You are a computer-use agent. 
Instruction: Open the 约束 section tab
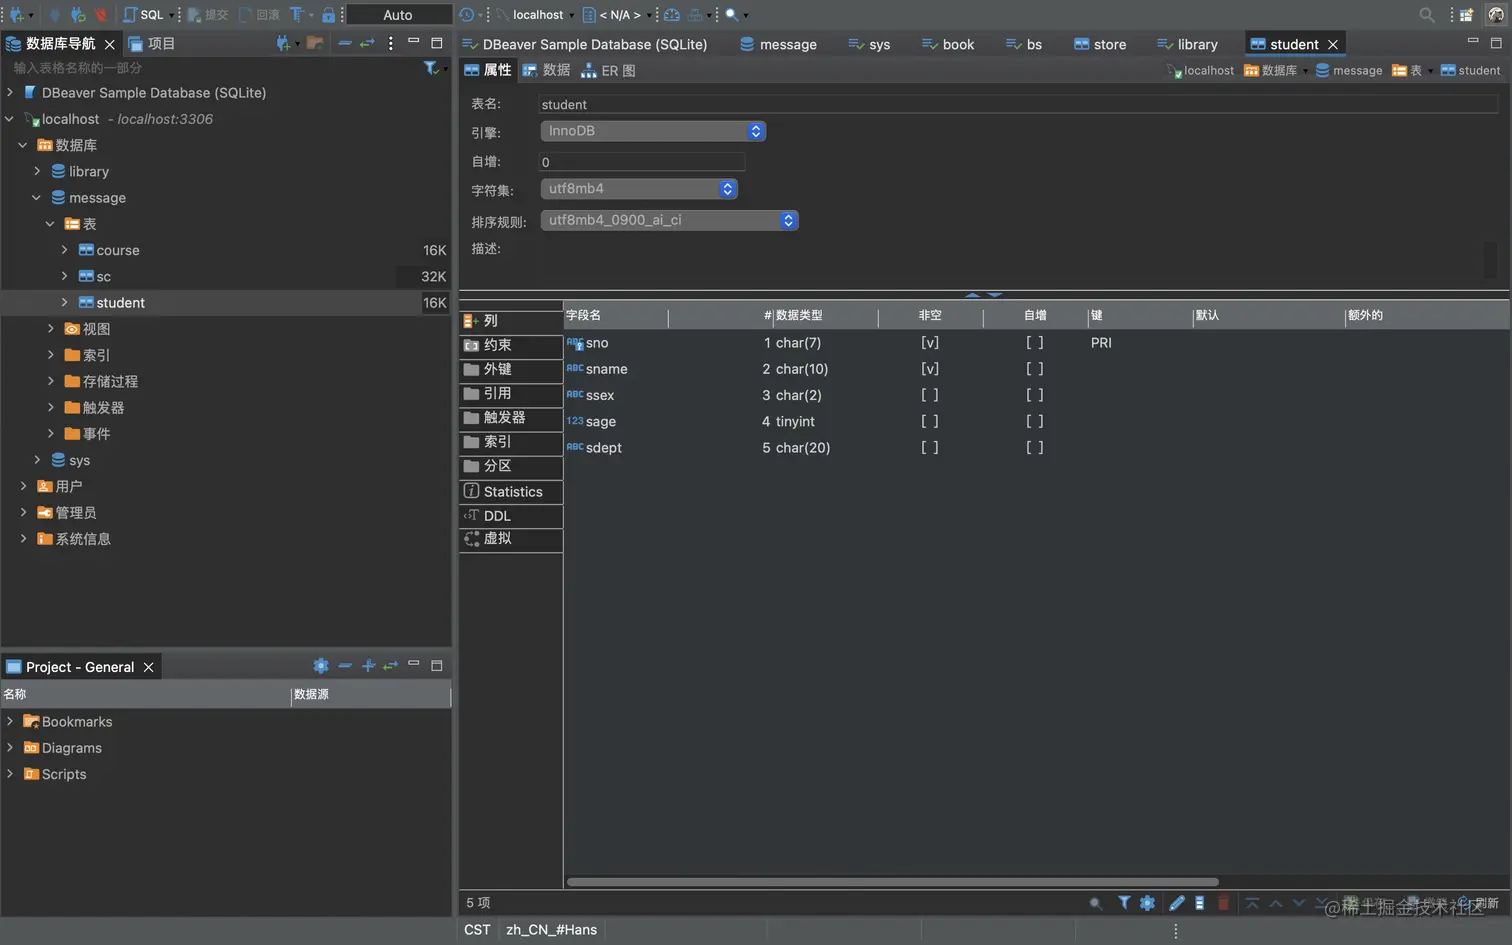[511, 345]
